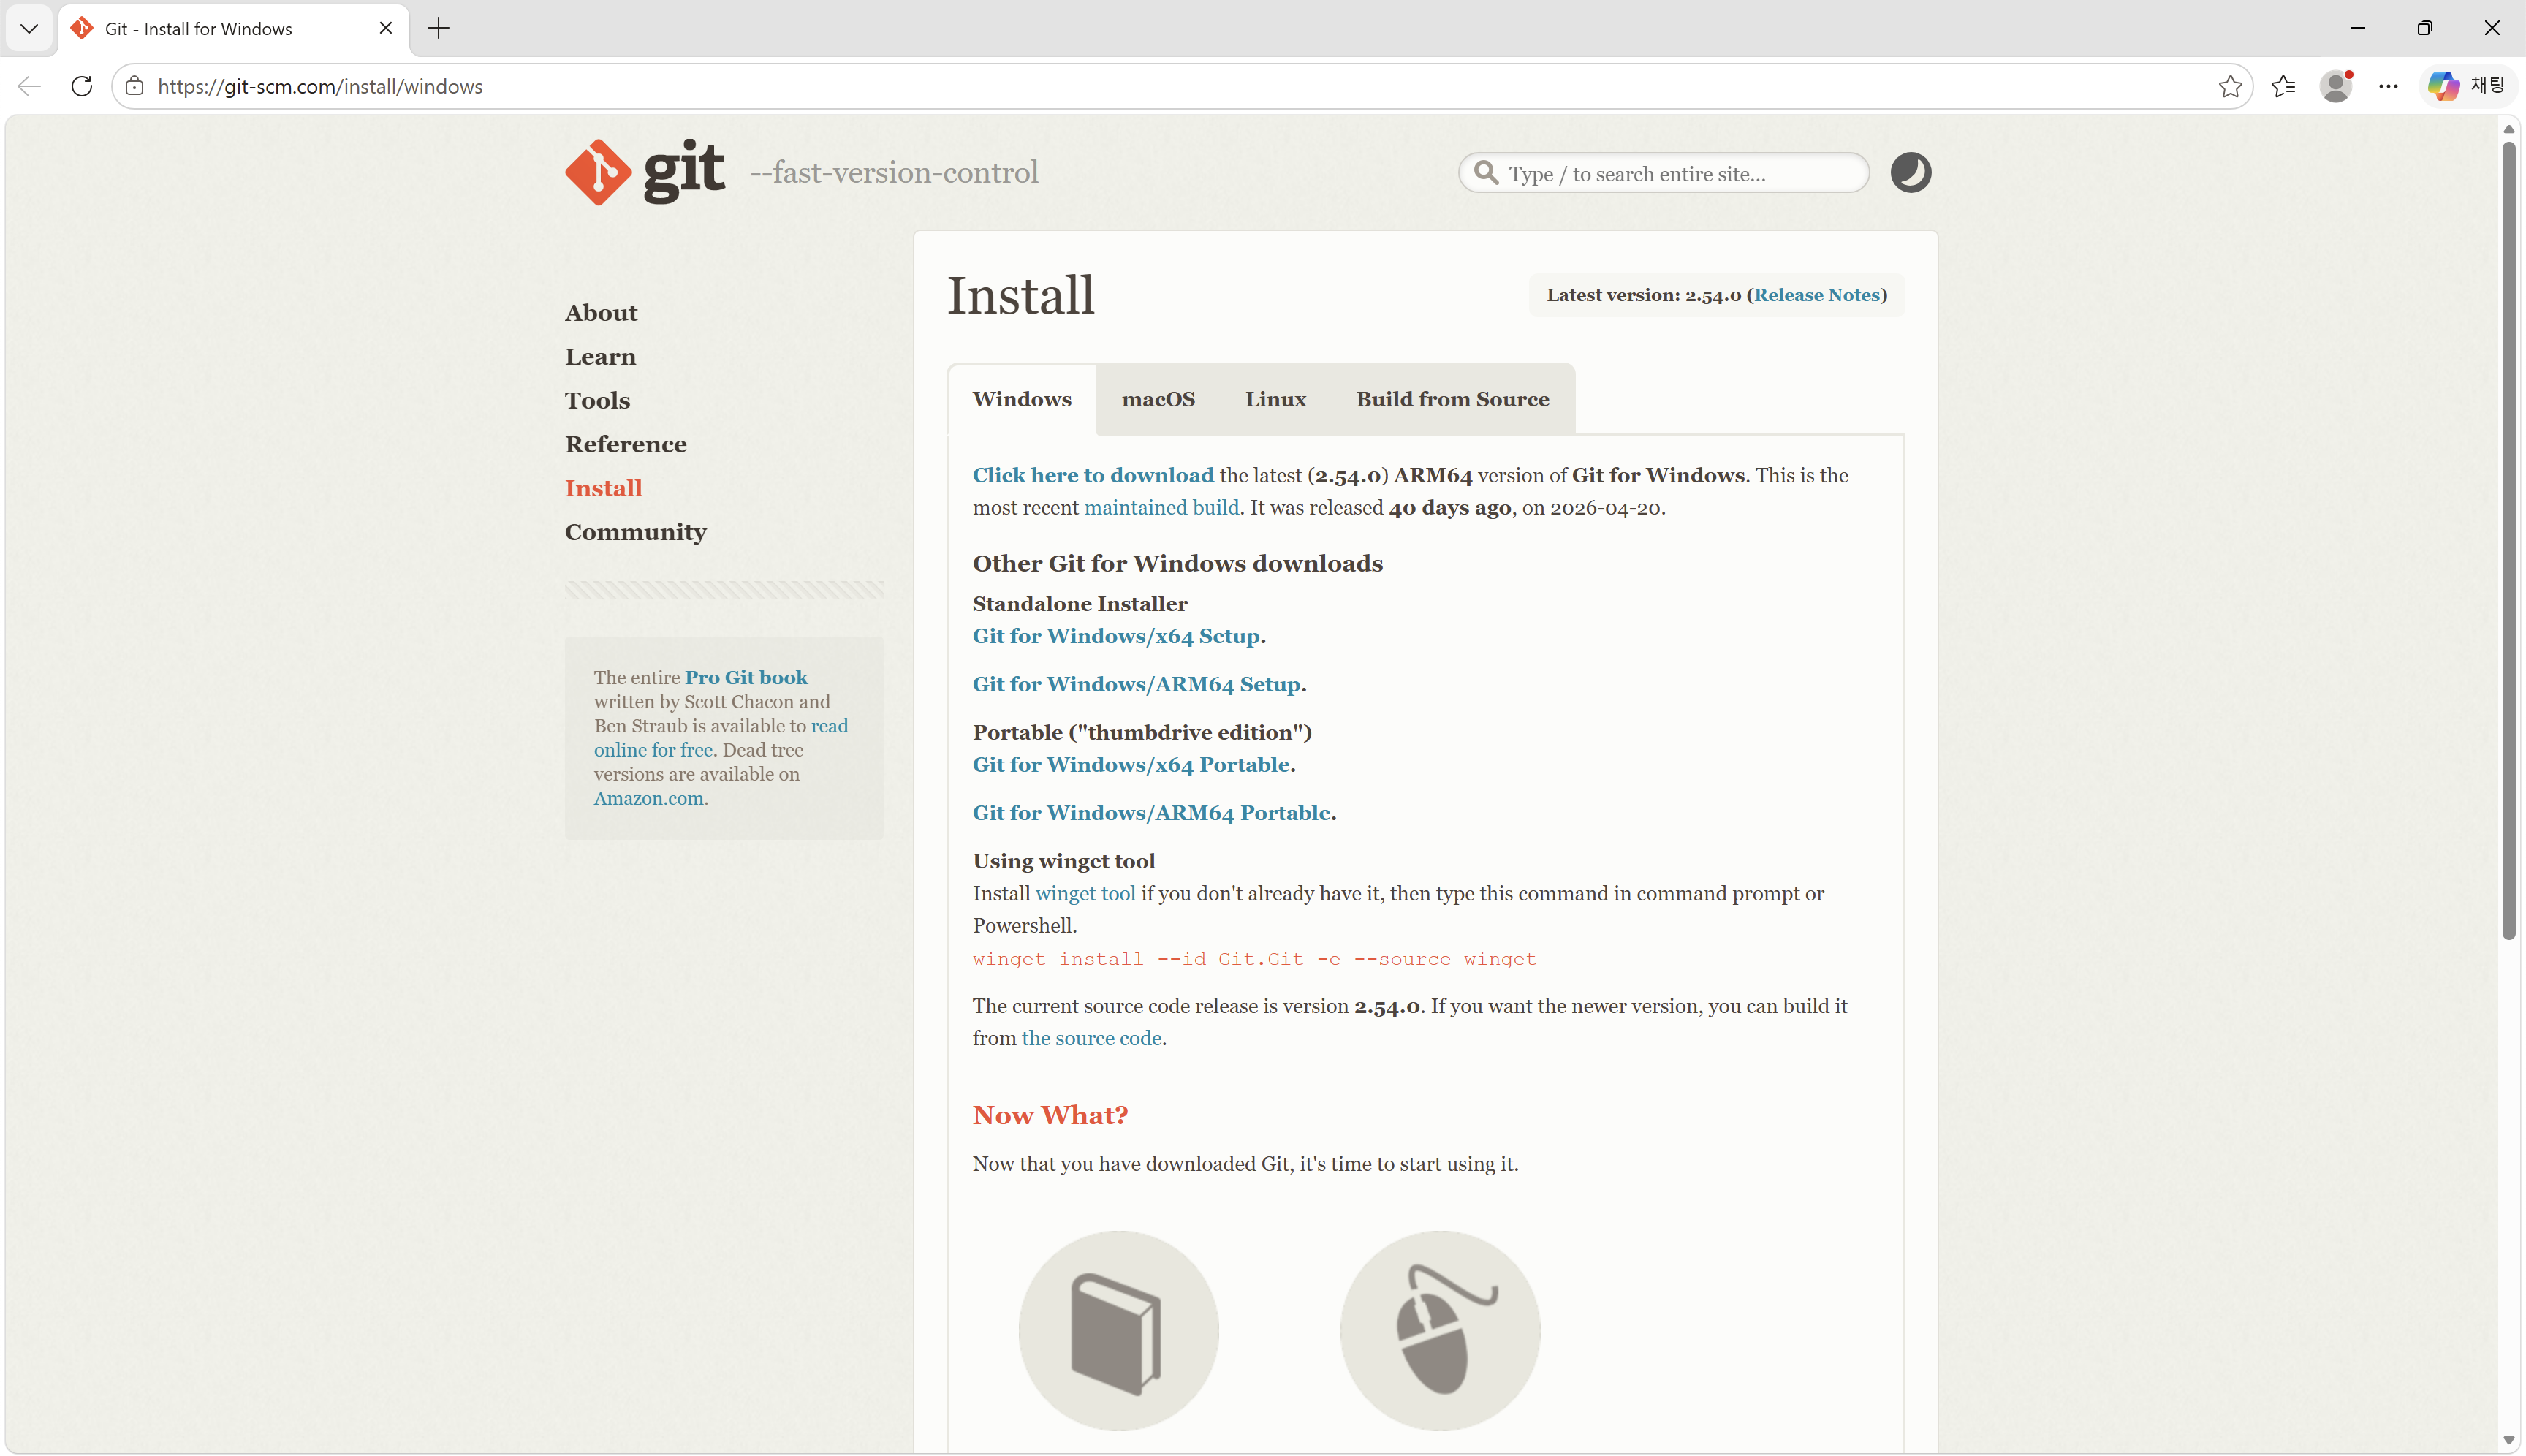Download Git for Windows/ARM64 Portable

tap(1151, 813)
